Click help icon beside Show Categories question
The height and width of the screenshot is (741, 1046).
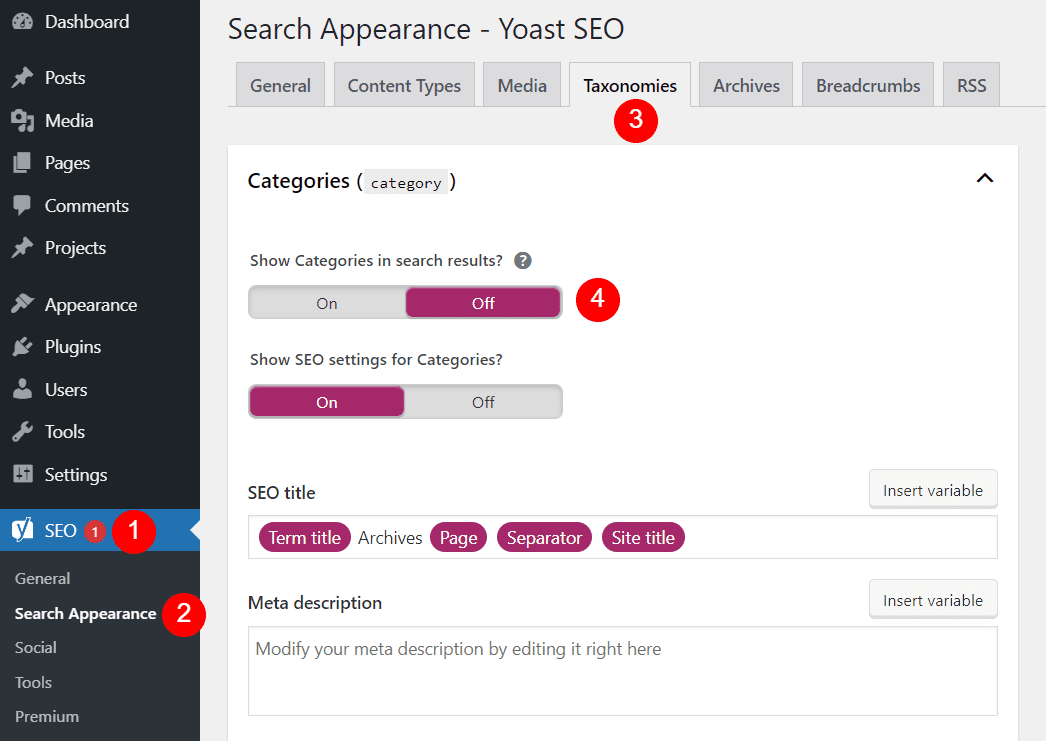click(x=523, y=261)
